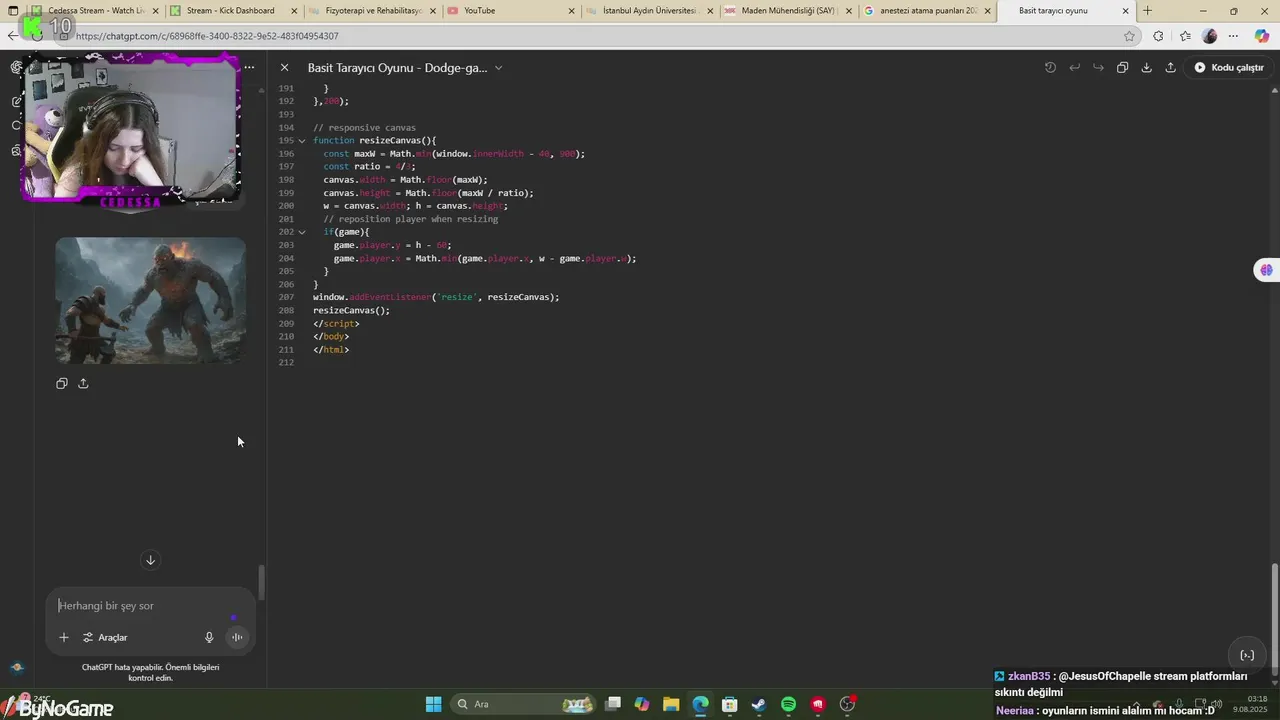Click the '</html>' closing tag line

point(331,349)
